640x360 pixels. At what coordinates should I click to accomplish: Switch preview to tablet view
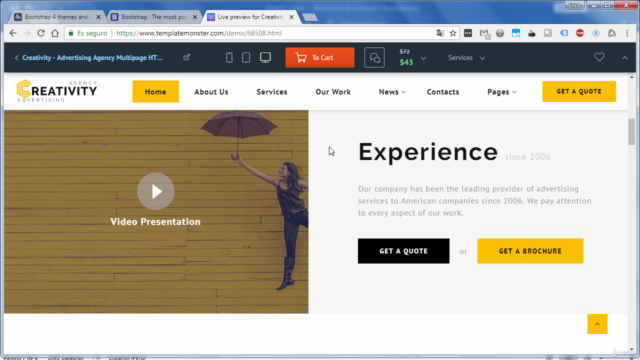[x=246, y=58]
